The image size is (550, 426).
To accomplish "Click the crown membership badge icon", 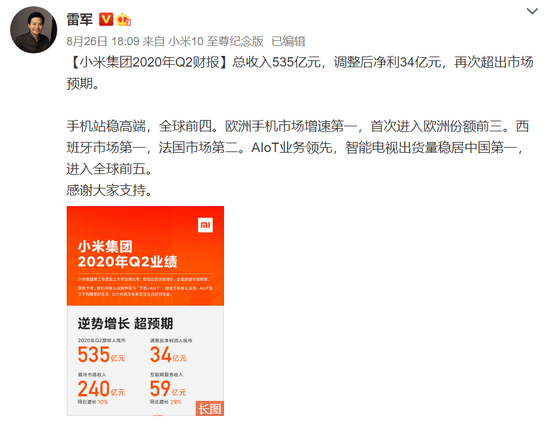I will (123, 19).
